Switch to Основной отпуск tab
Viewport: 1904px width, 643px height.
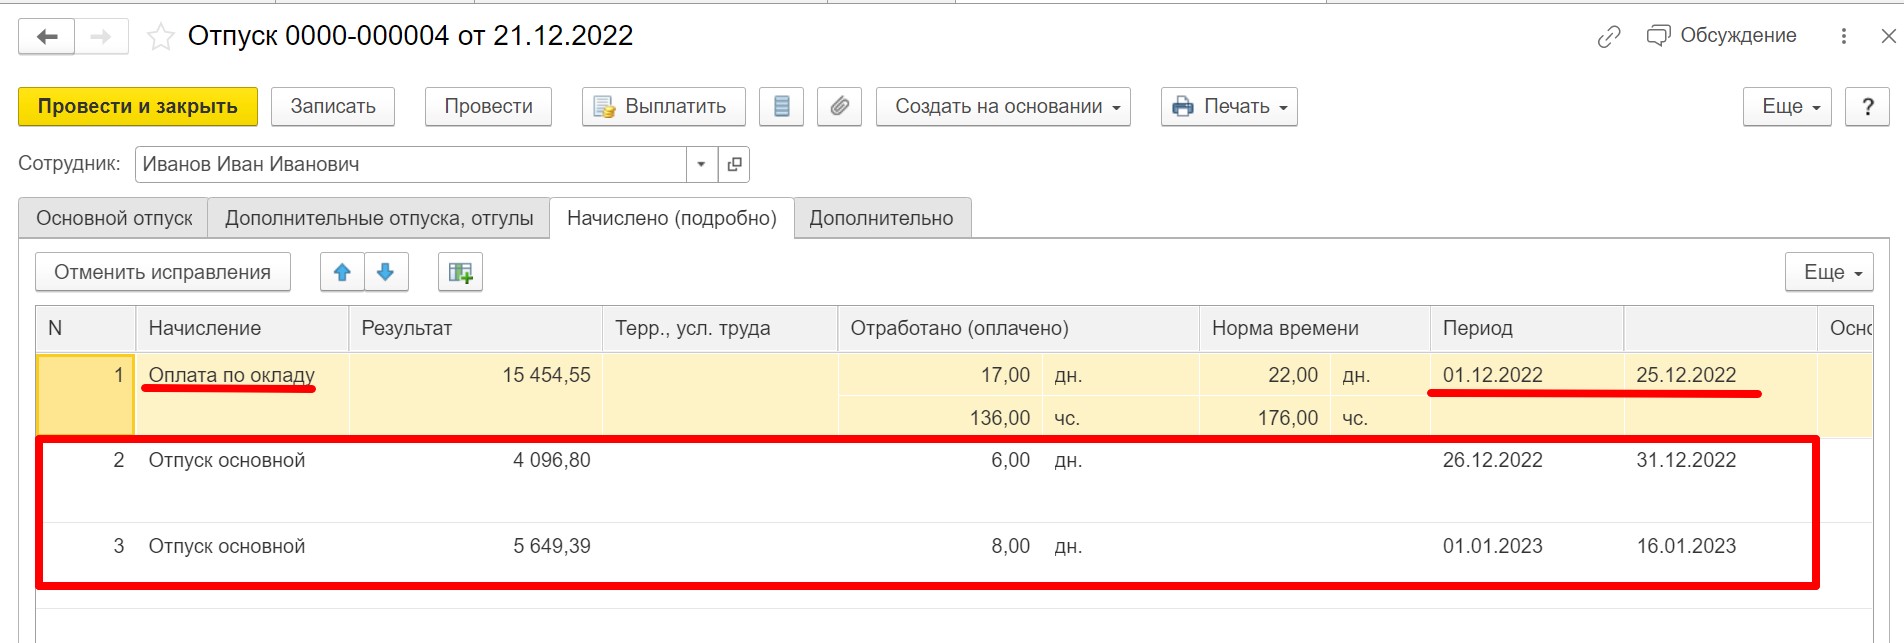(x=114, y=218)
